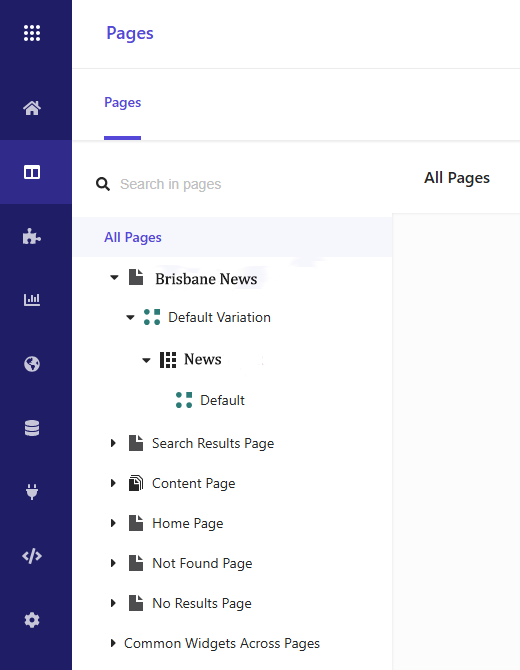This screenshot has height=670, width=520.
Task: Switch to the Pages tab
Action: coord(123,103)
